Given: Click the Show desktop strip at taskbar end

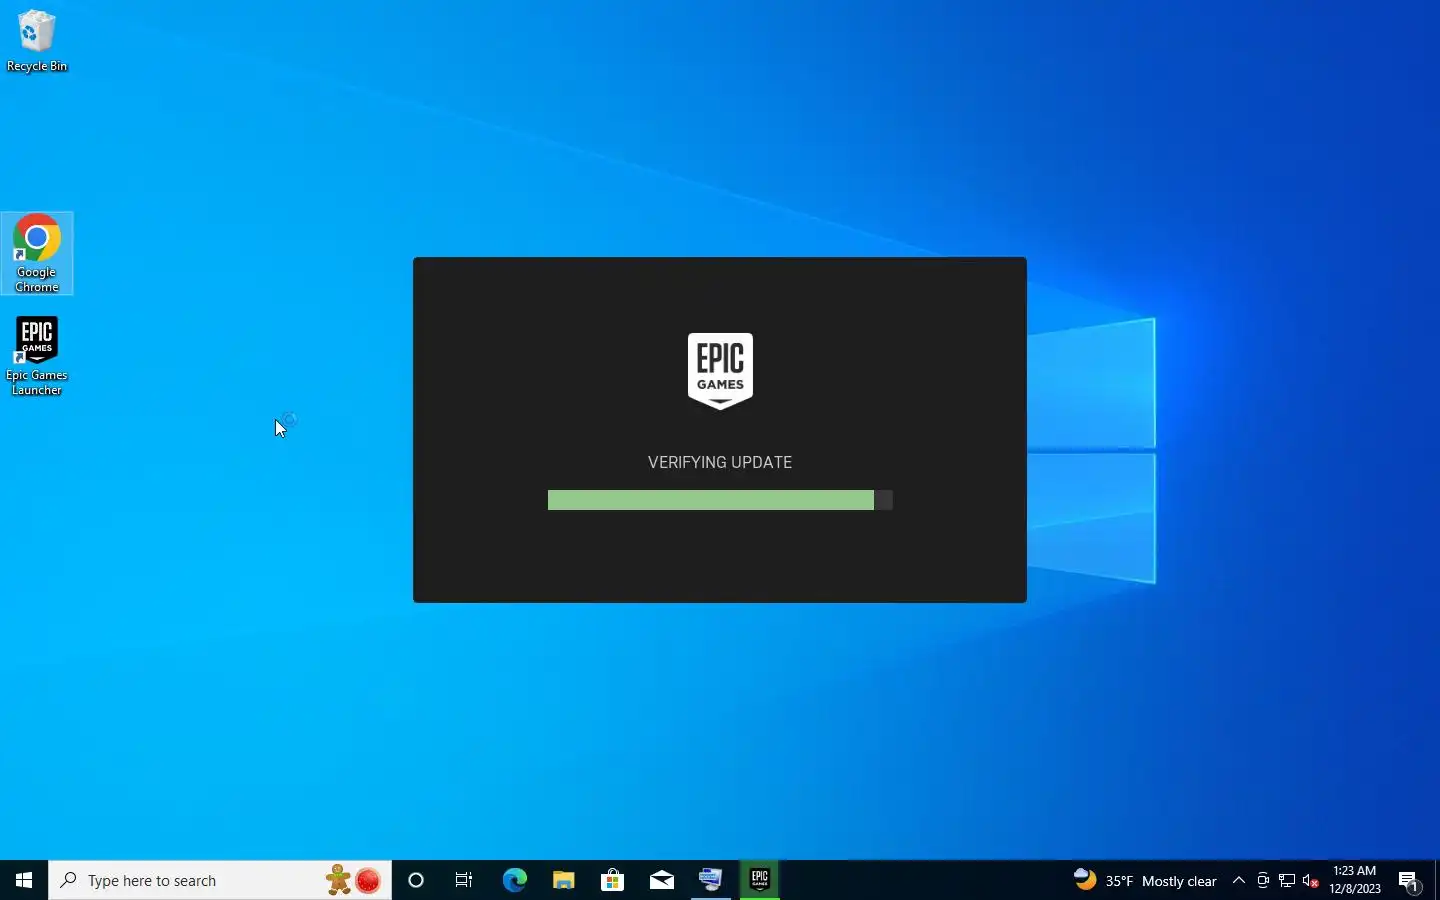Looking at the screenshot, I should (1437, 880).
